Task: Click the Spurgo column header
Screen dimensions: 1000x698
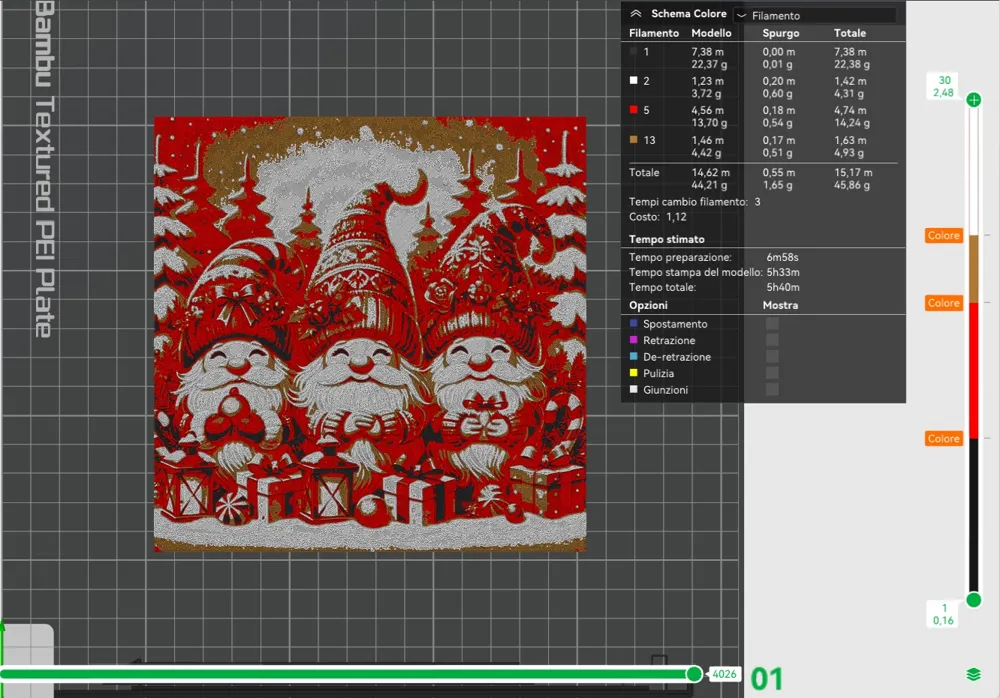Action: [781, 33]
